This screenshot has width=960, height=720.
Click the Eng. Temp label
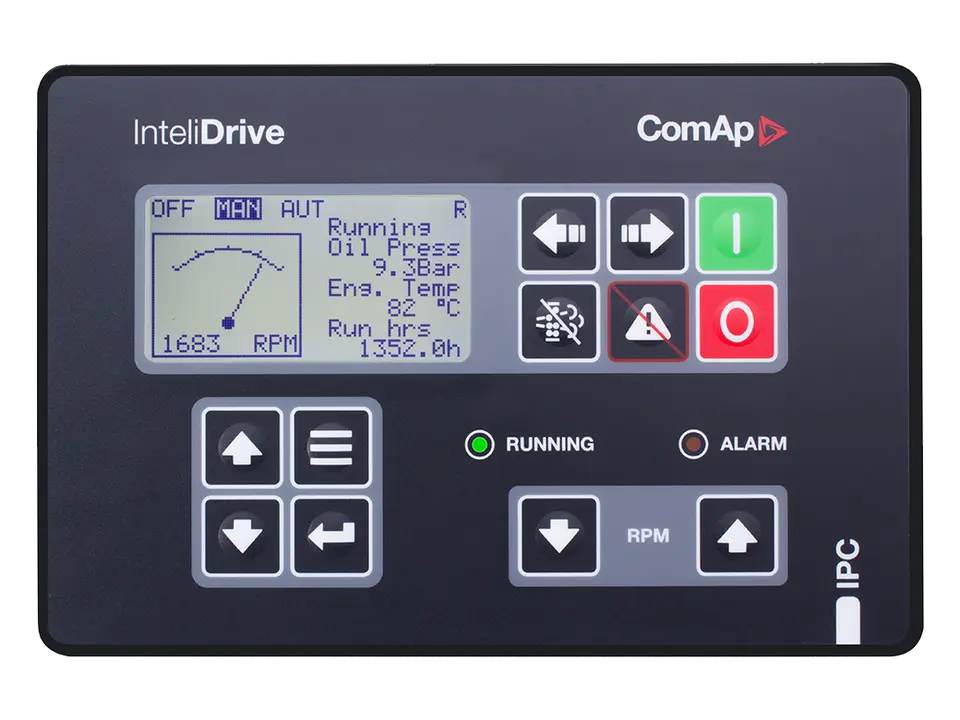pos(394,288)
